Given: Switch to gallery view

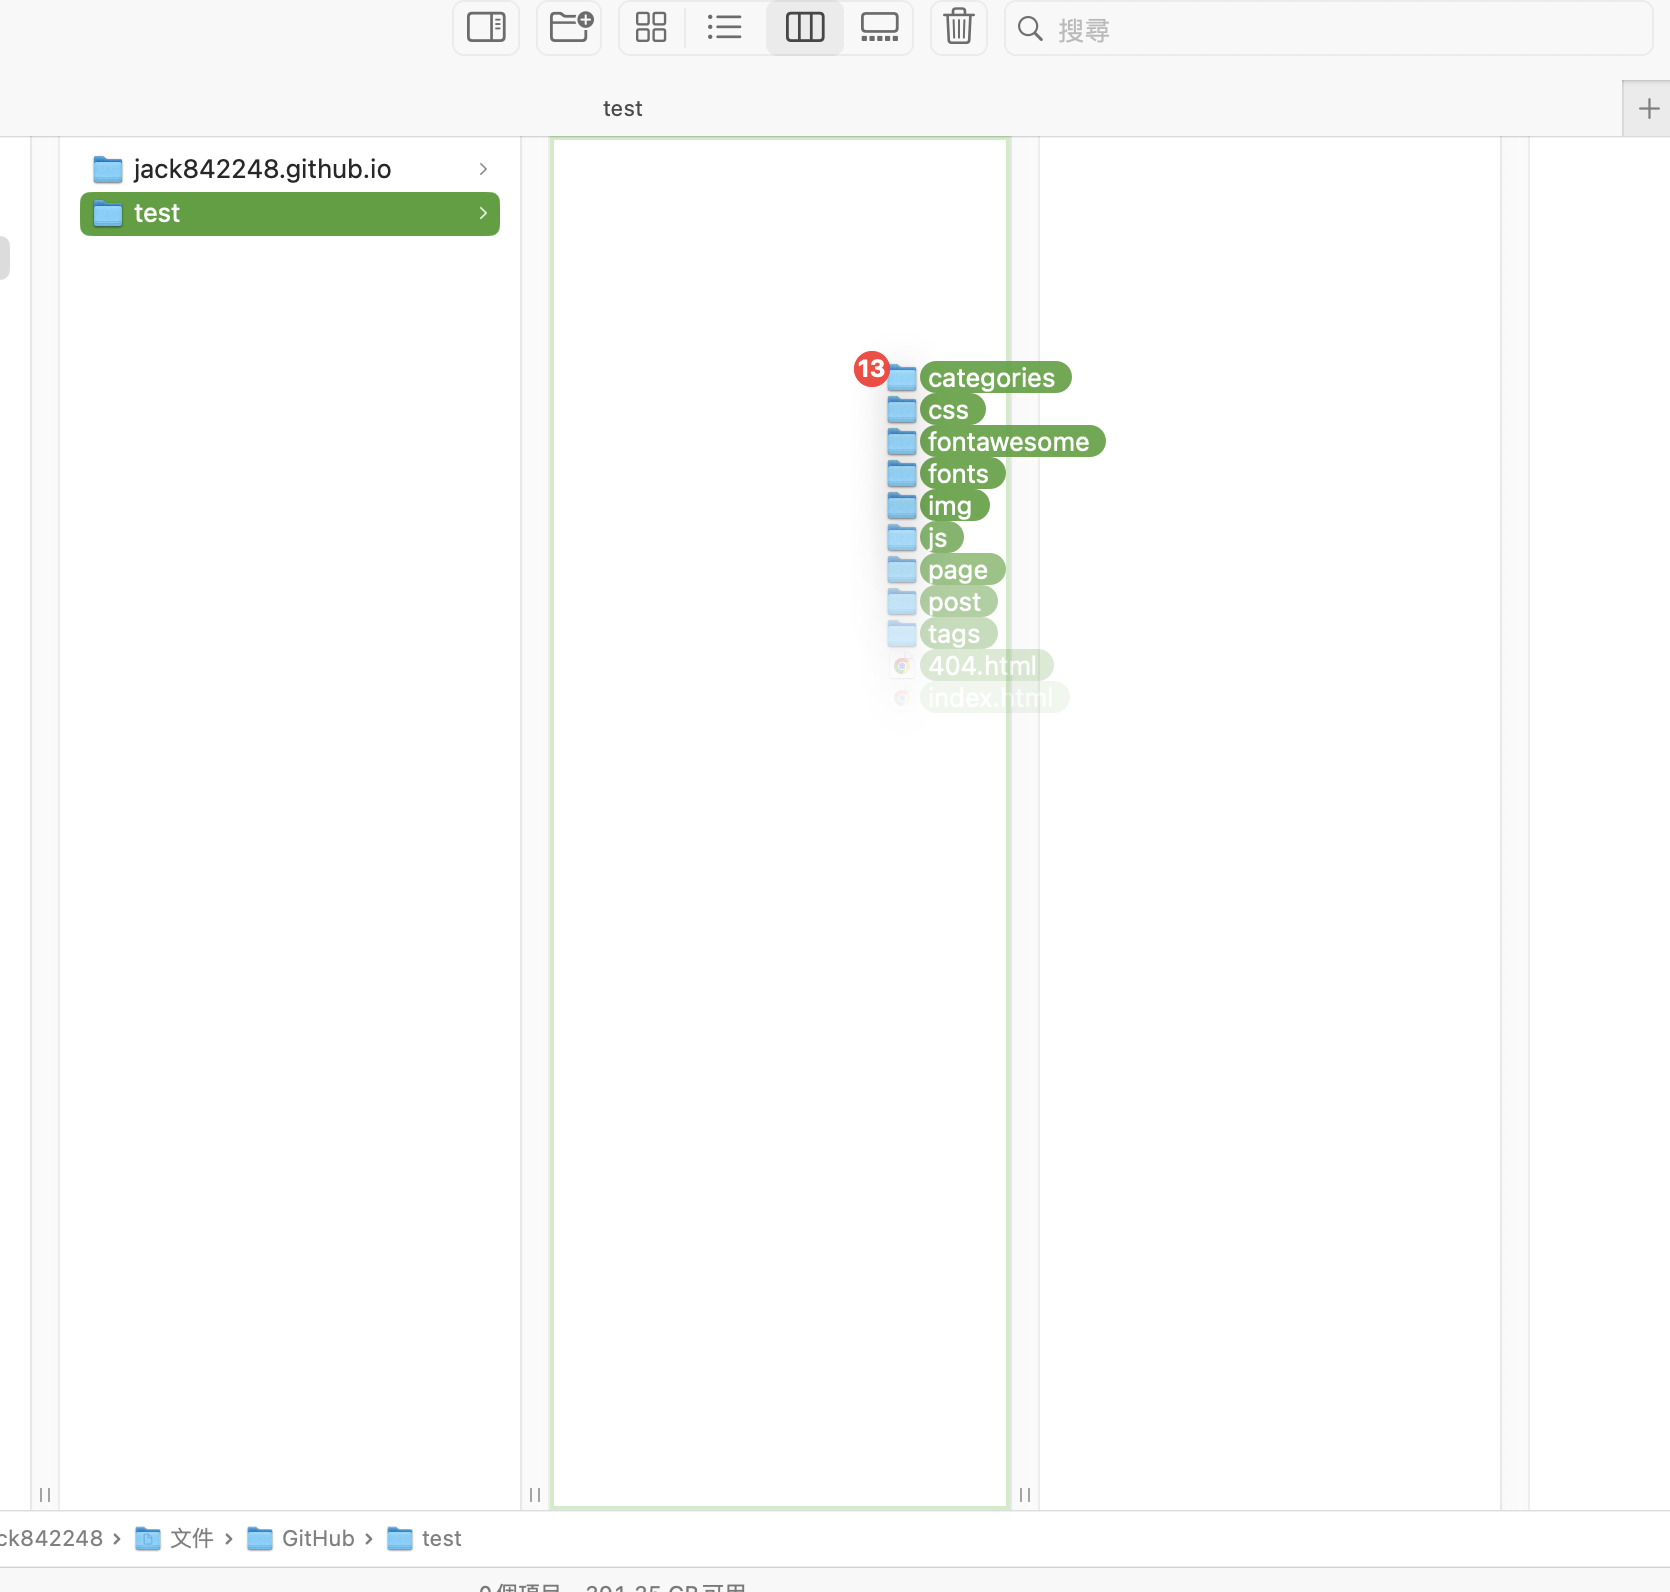Looking at the screenshot, I should tap(880, 27).
